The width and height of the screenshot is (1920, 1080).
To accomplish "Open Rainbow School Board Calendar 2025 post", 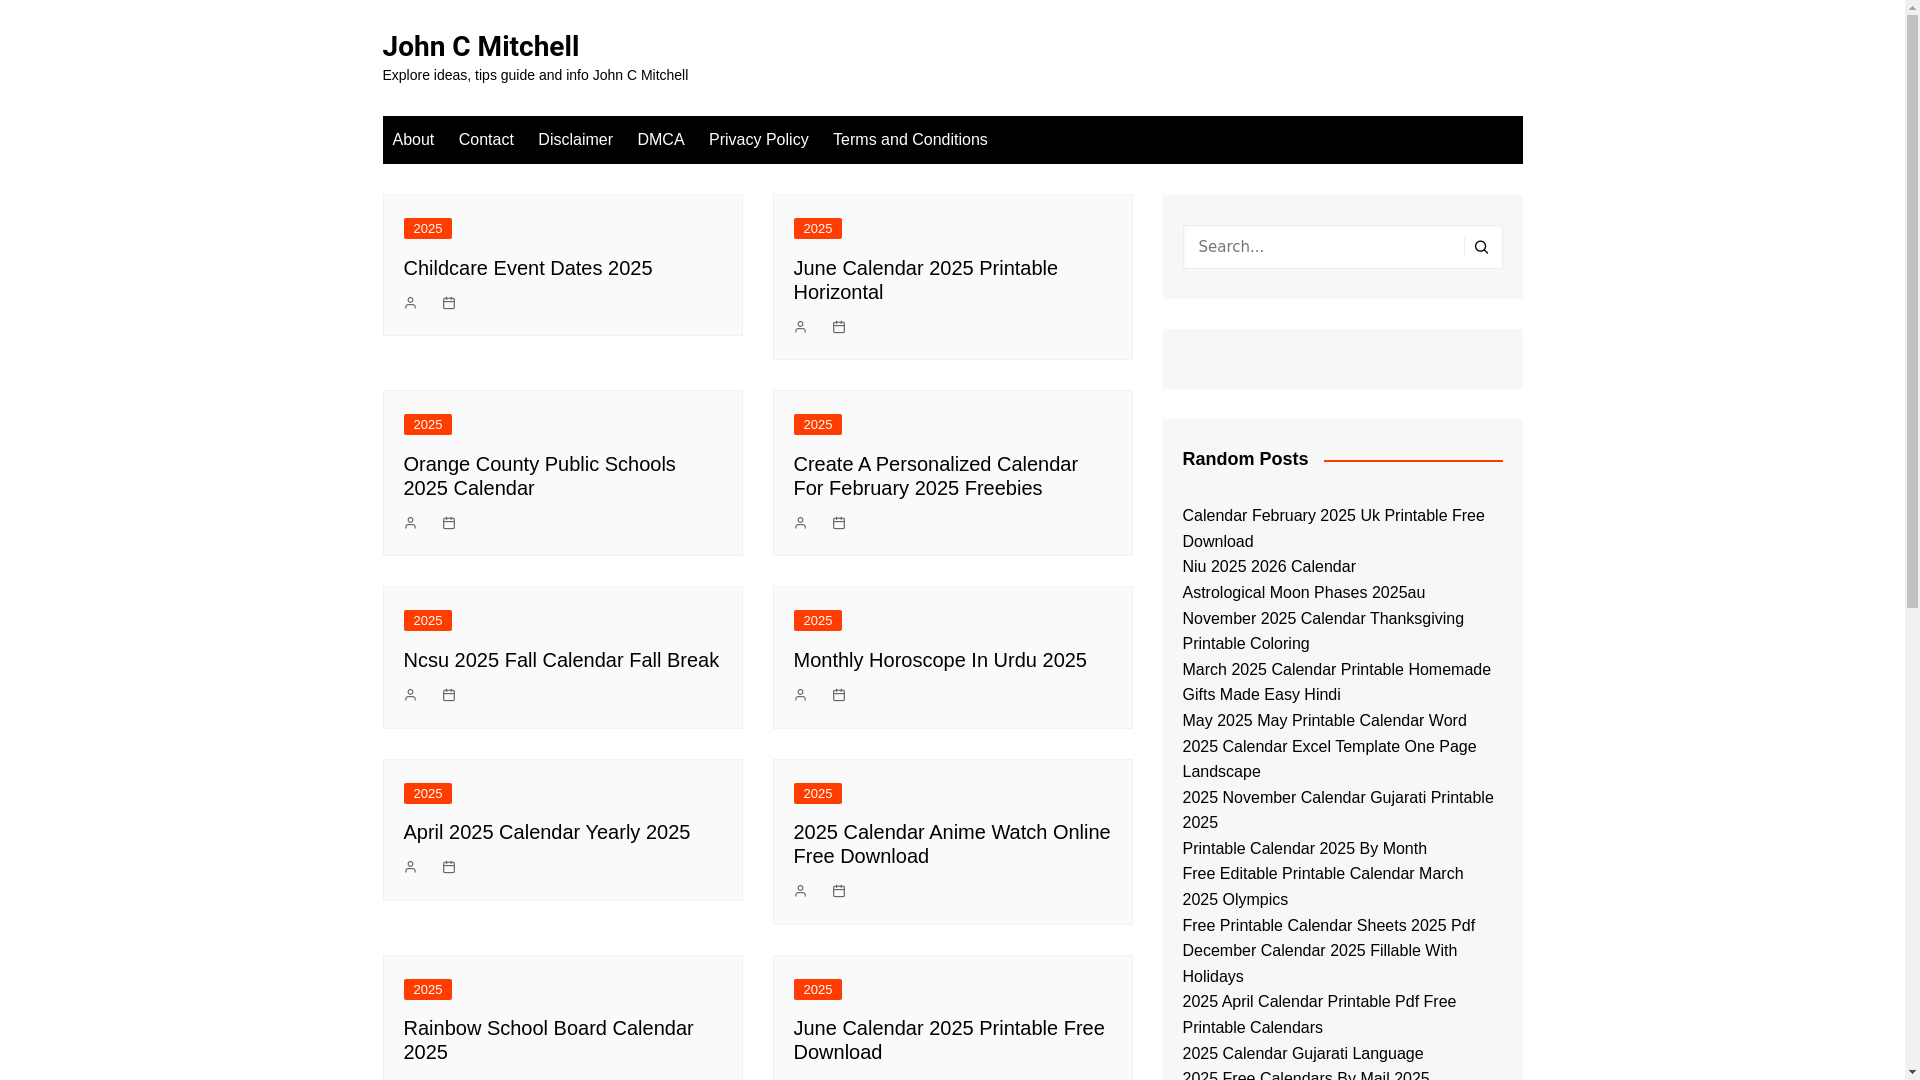I will coord(549,1040).
